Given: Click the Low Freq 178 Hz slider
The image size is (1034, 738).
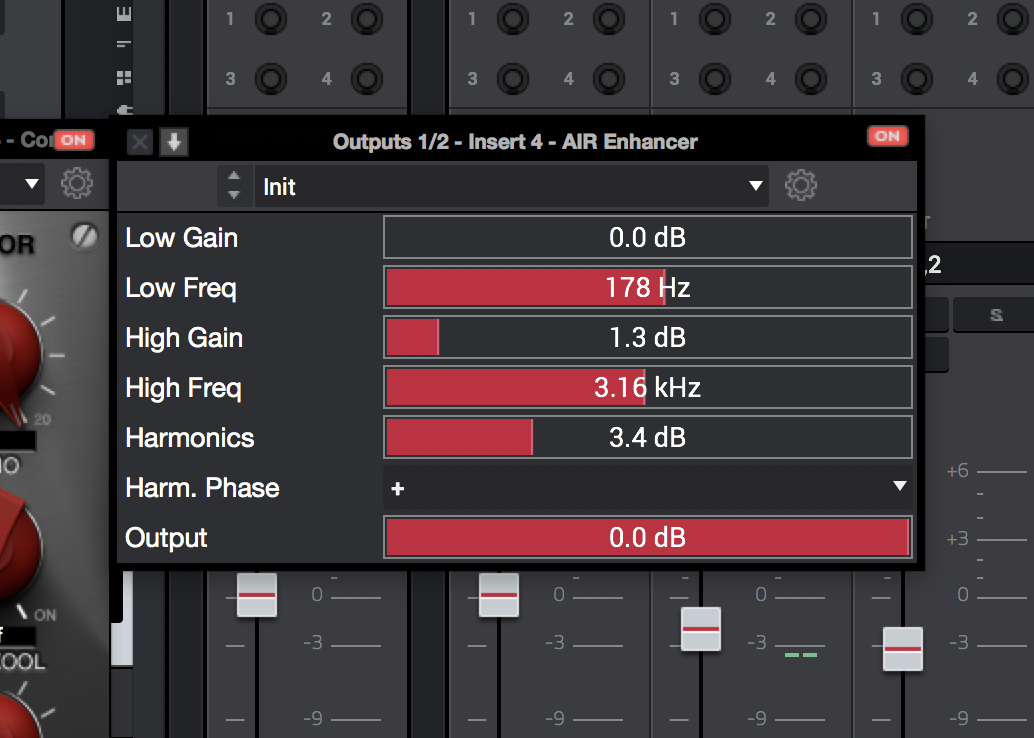Looking at the screenshot, I should [x=647, y=288].
